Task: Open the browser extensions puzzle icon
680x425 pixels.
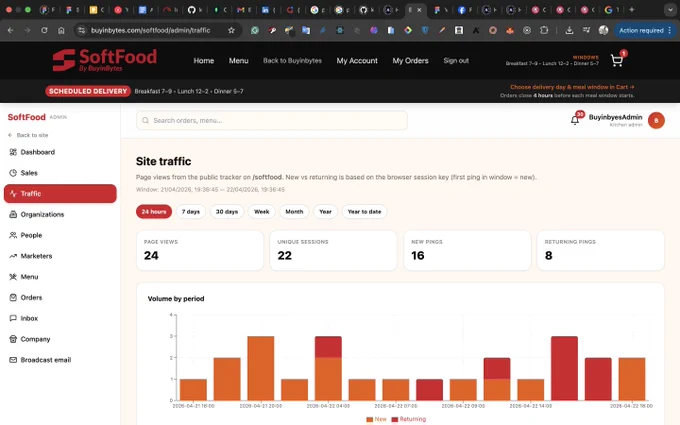Action: coord(544,30)
